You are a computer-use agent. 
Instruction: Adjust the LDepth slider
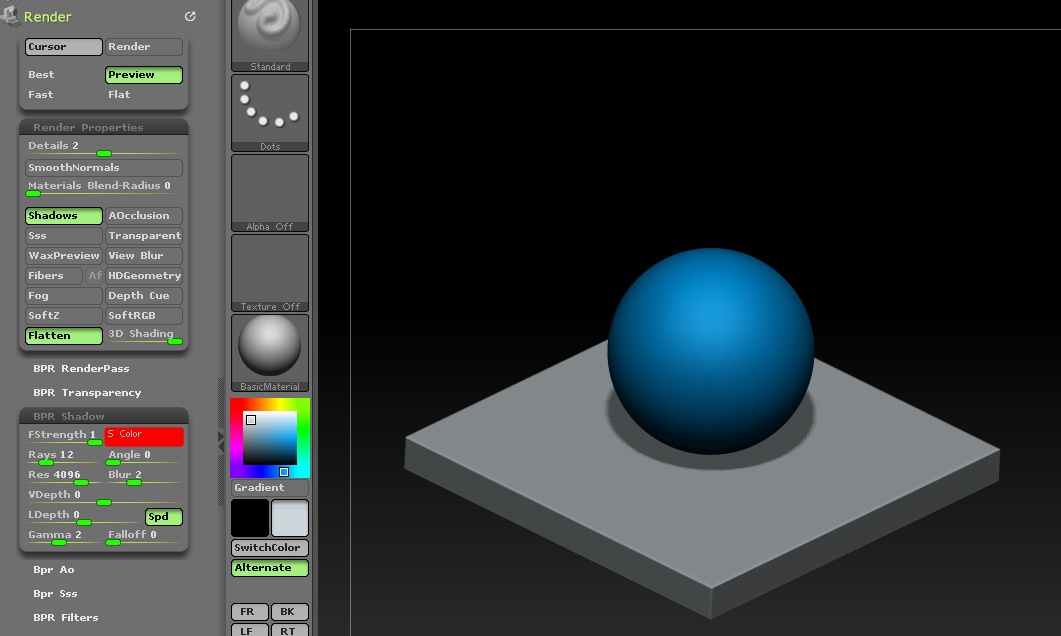[83, 516]
